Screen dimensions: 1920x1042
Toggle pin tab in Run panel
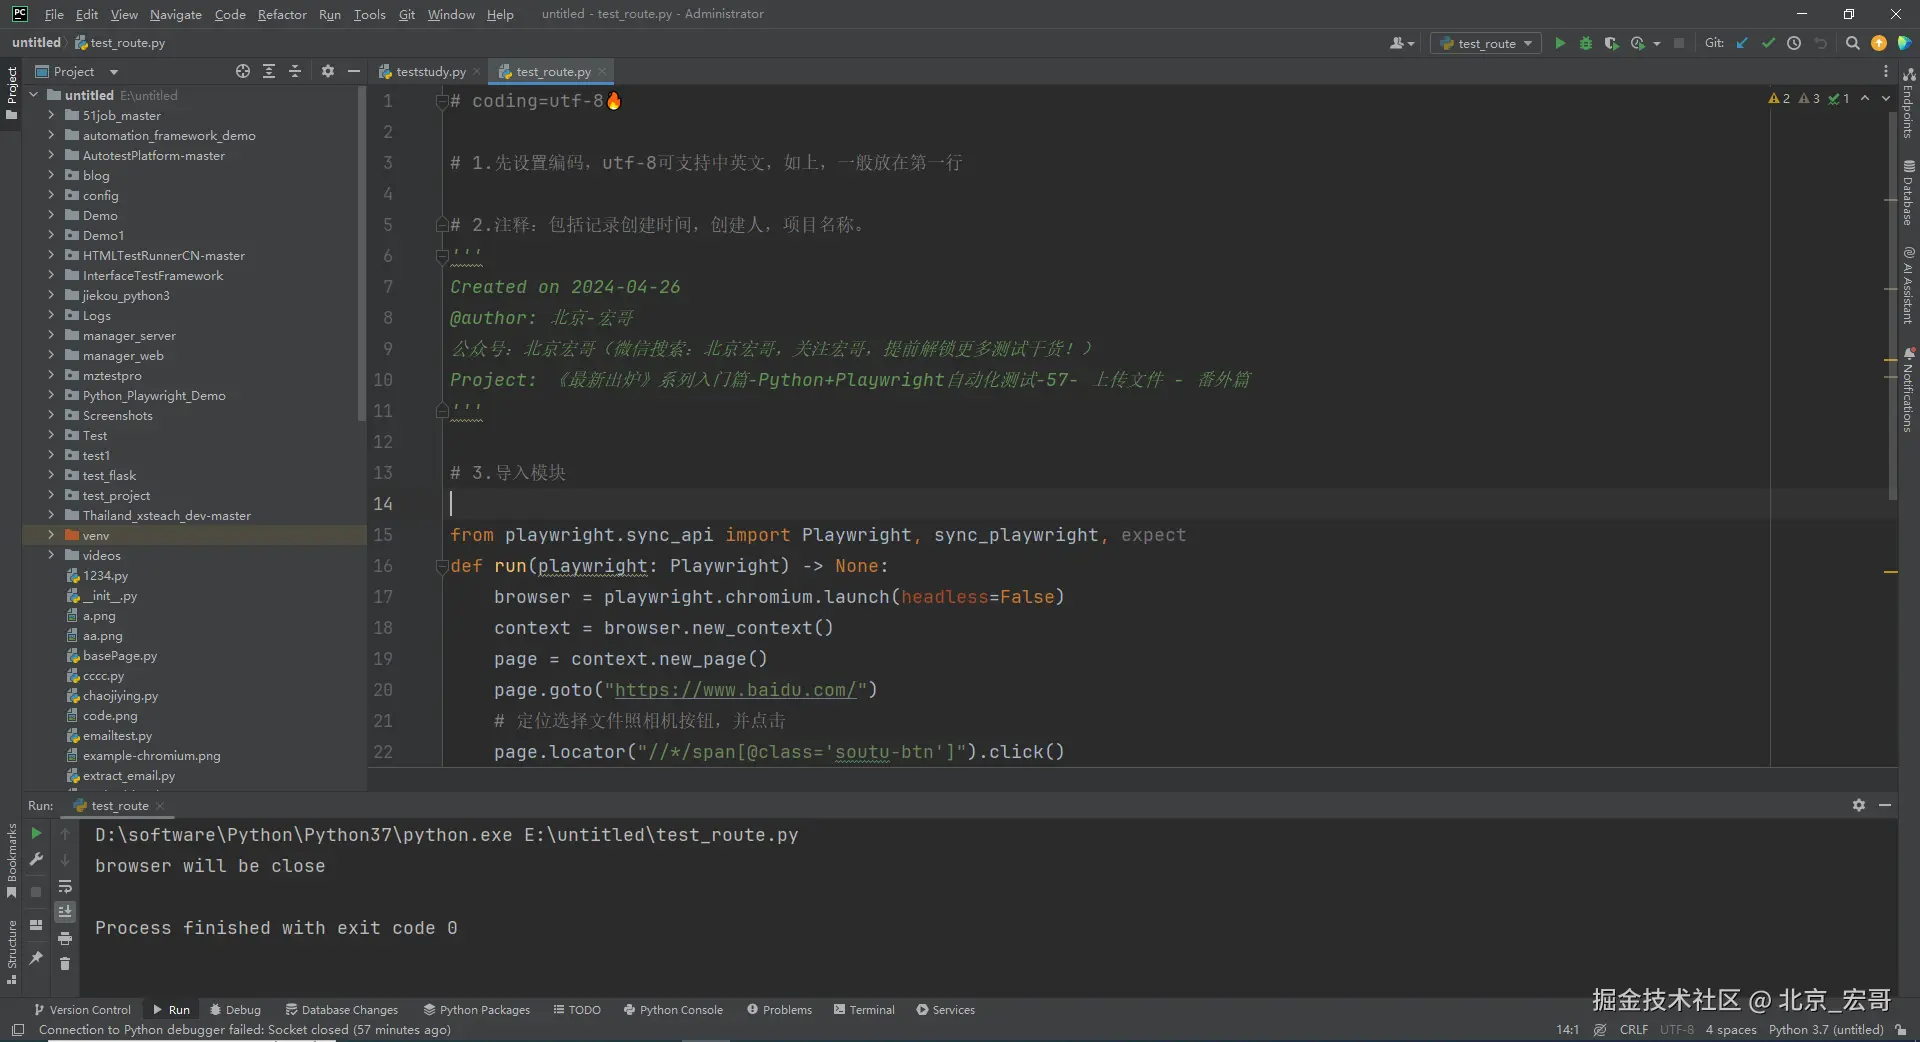36,958
